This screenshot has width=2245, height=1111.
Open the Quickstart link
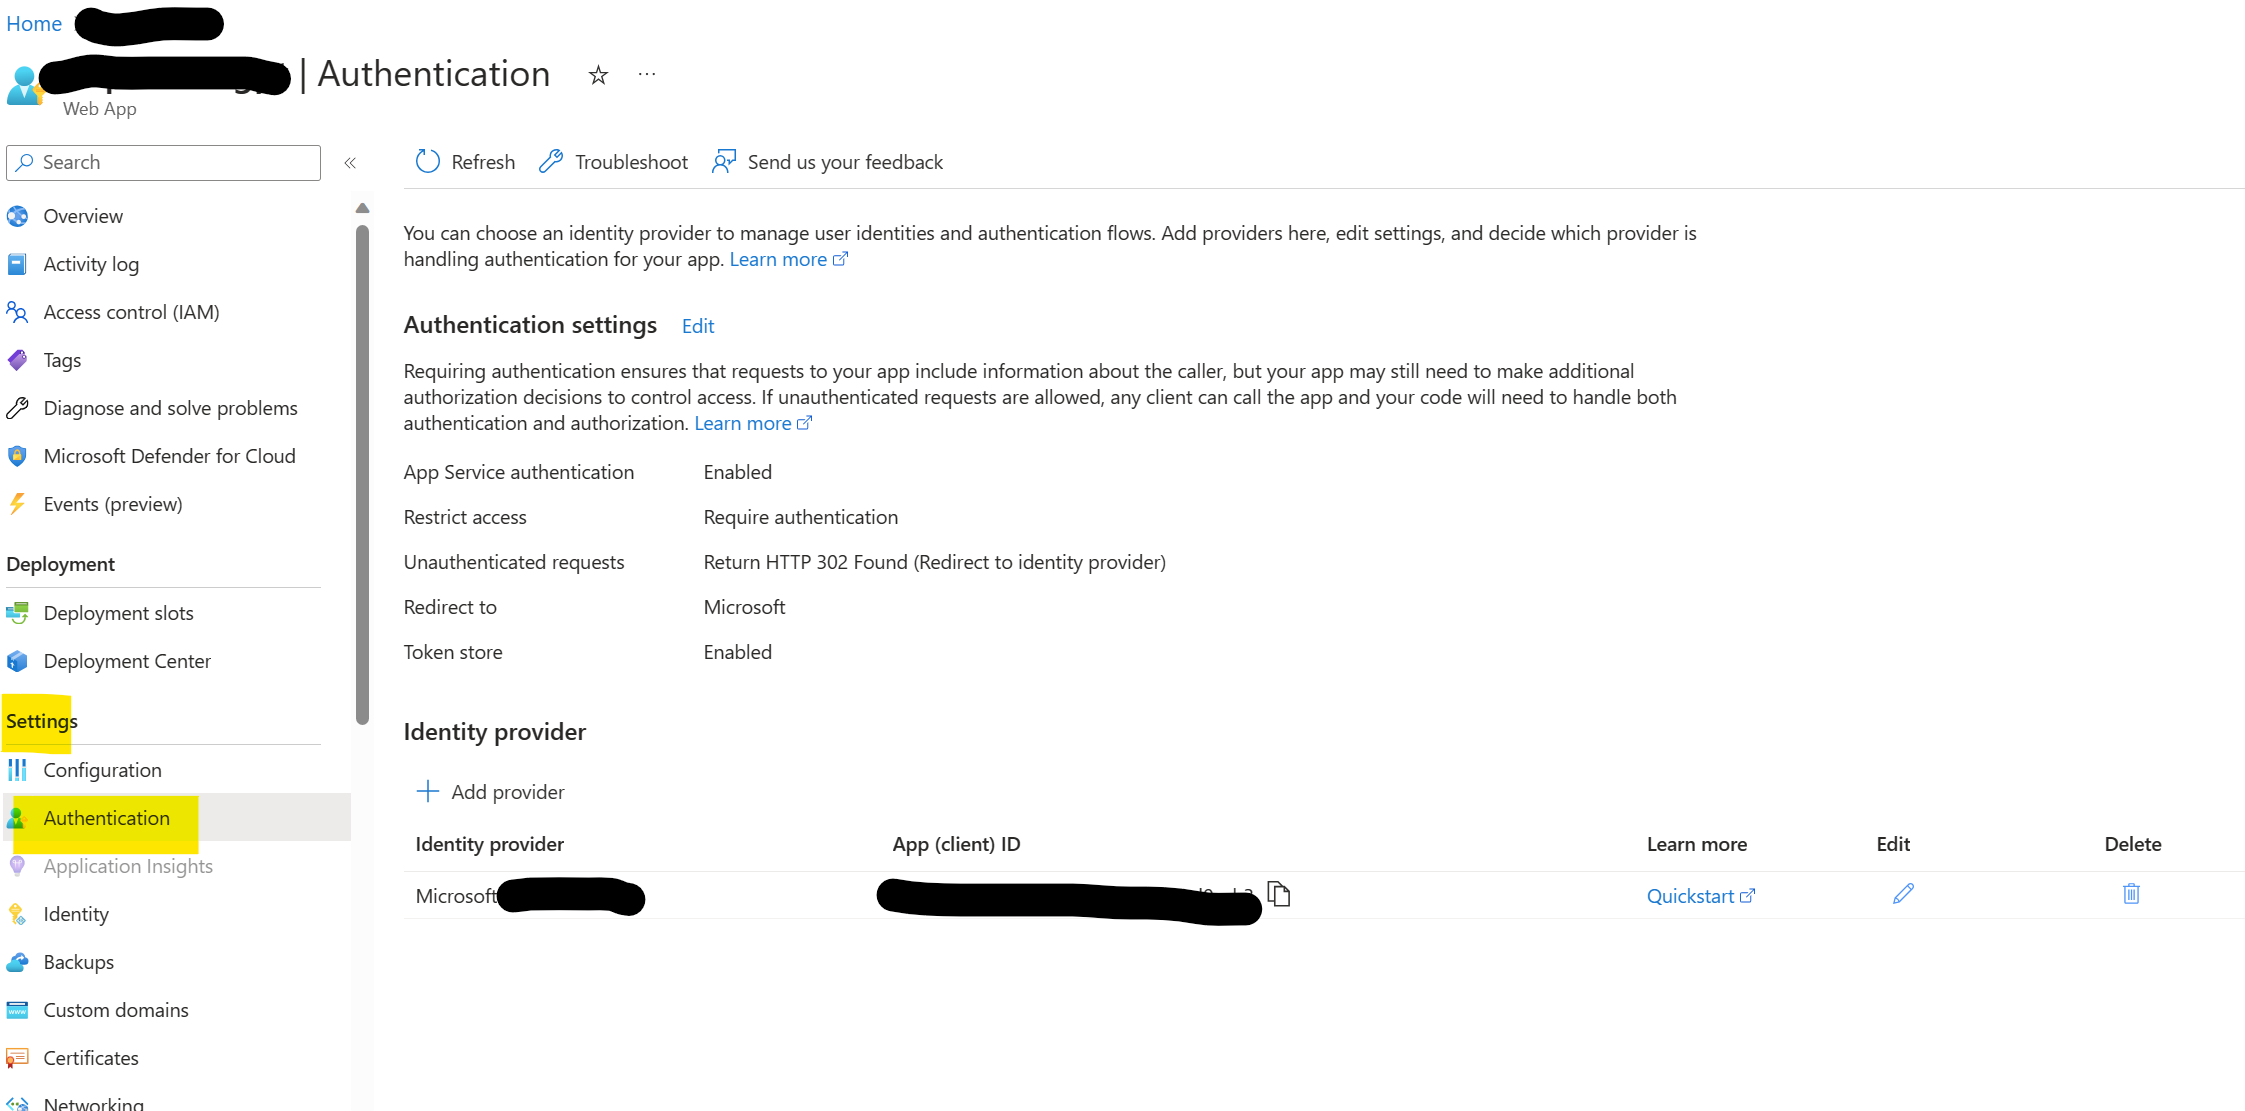click(x=1700, y=896)
